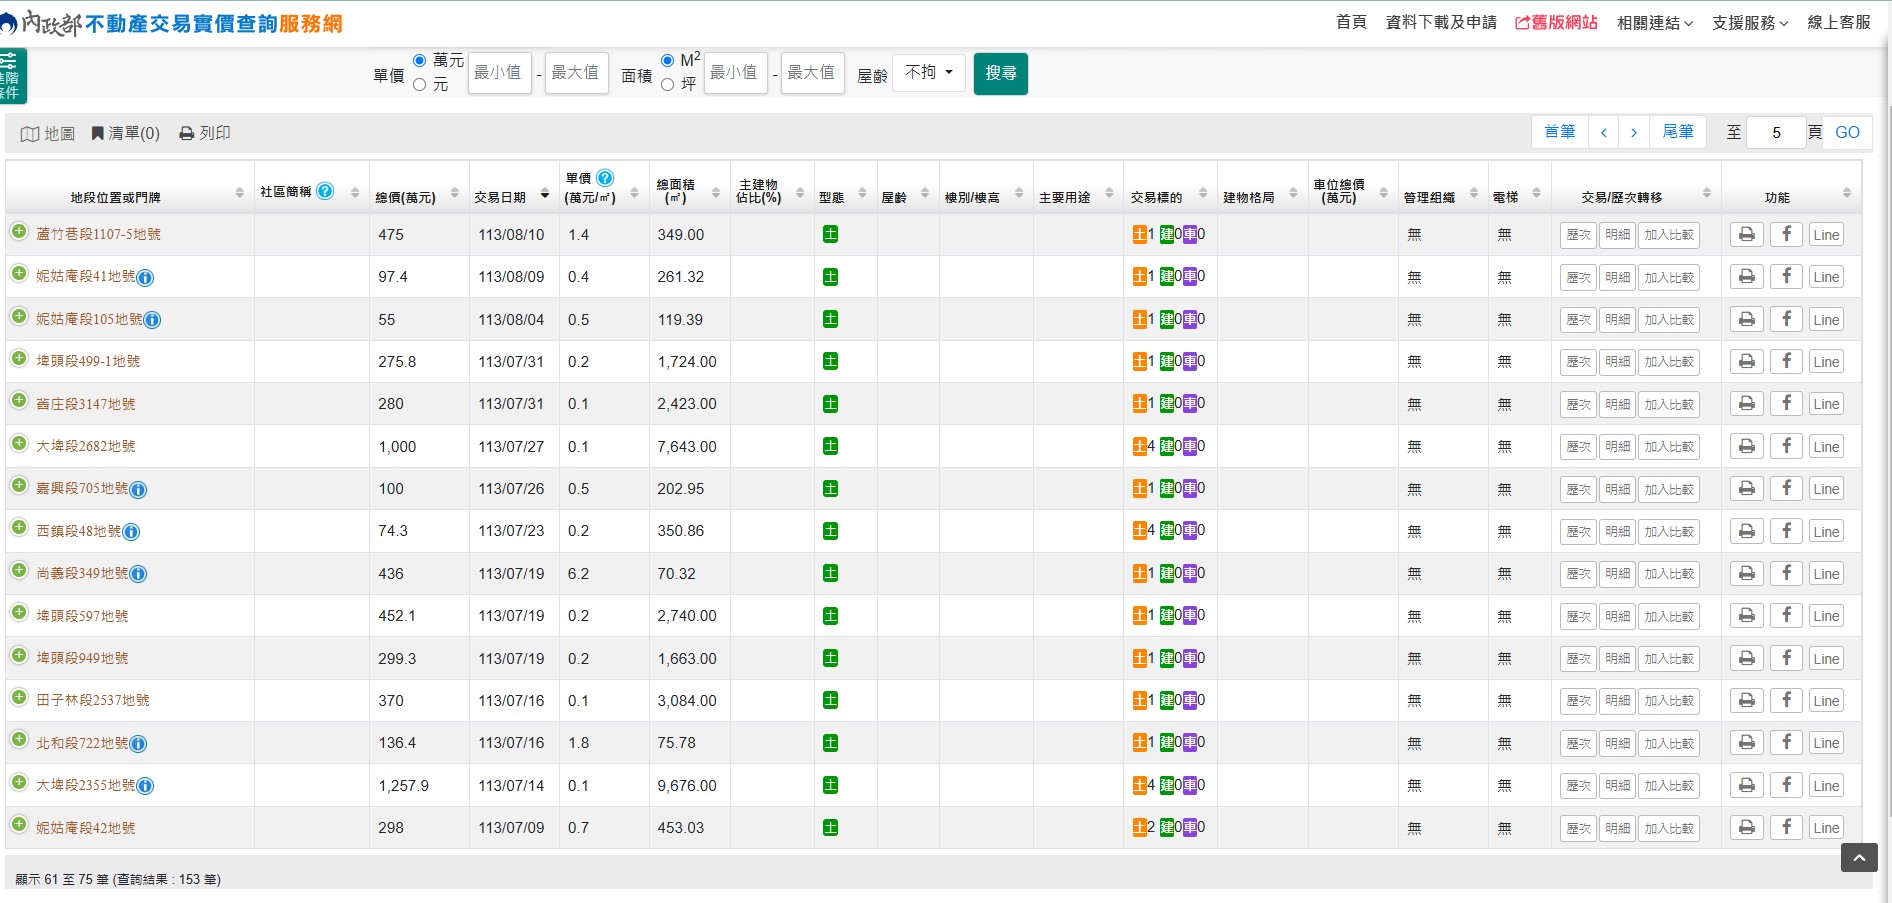
Task: Click green land type icon in 大埤段2682地號 row
Action: coord(830,446)
